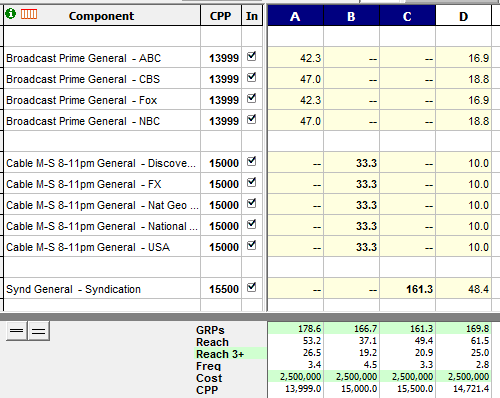Click the CPP column header
The width and height of the screenshot is (500, 398).
(x=221, y=15)
